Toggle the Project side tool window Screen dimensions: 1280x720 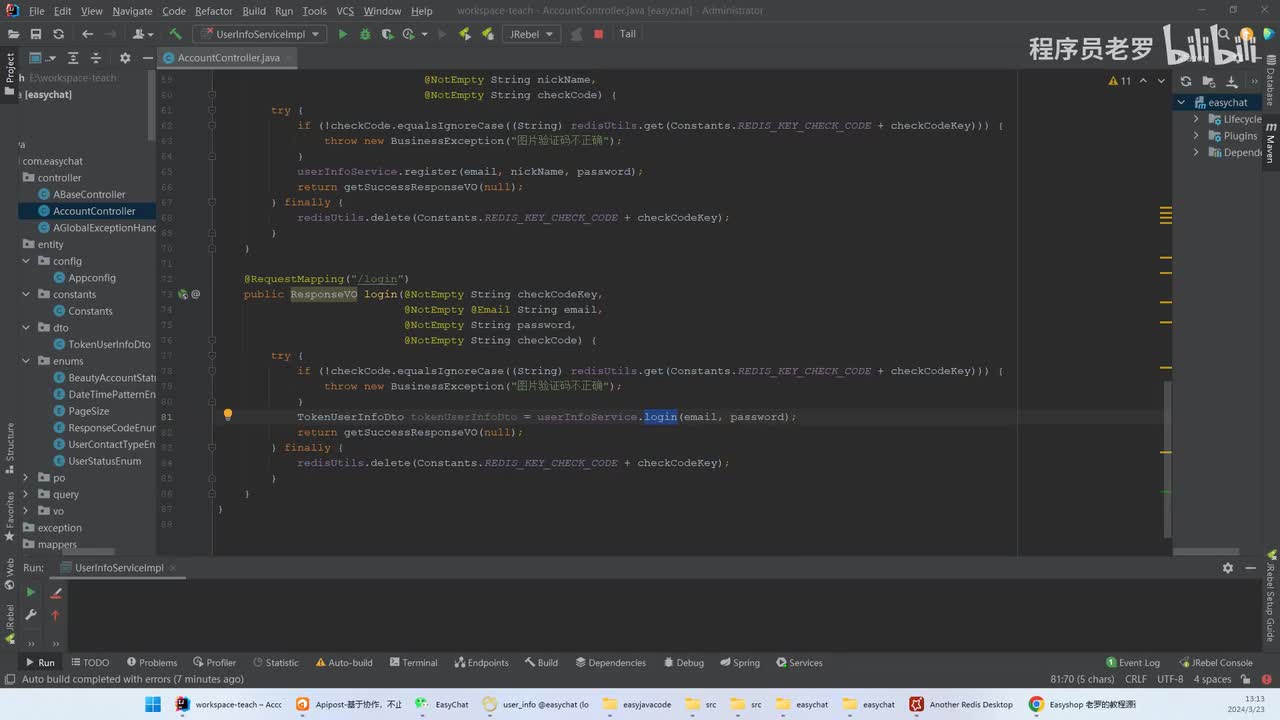point(10,68)
